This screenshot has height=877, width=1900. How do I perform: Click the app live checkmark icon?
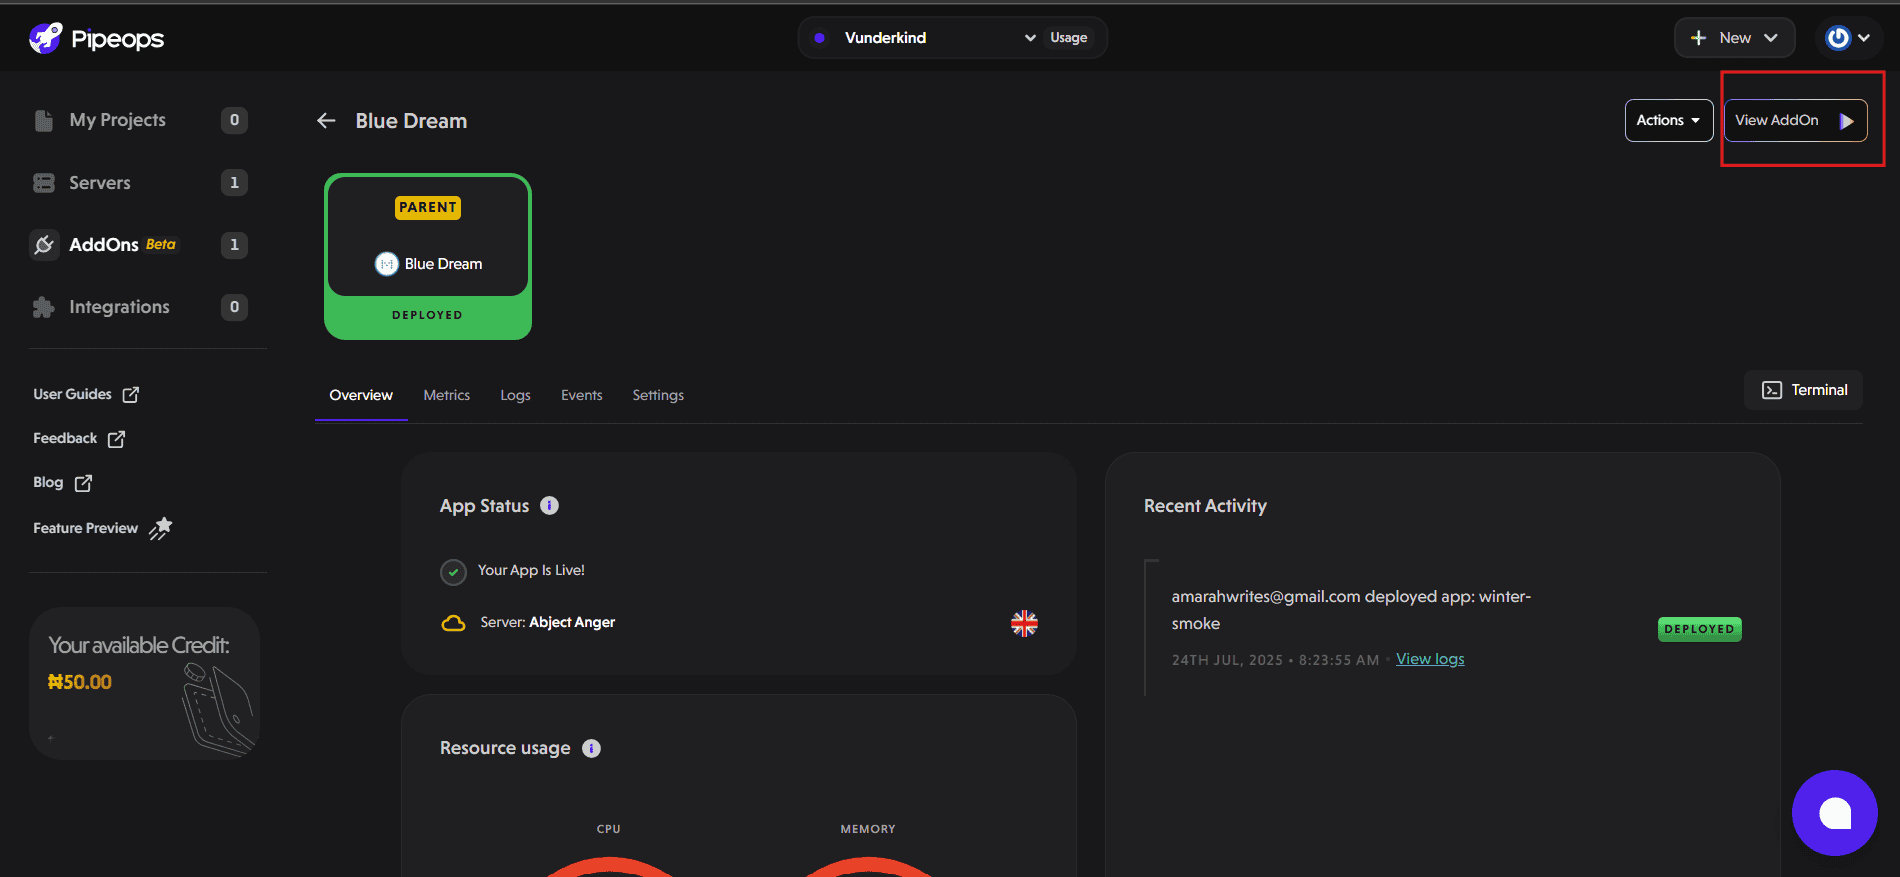click(453, 572)
